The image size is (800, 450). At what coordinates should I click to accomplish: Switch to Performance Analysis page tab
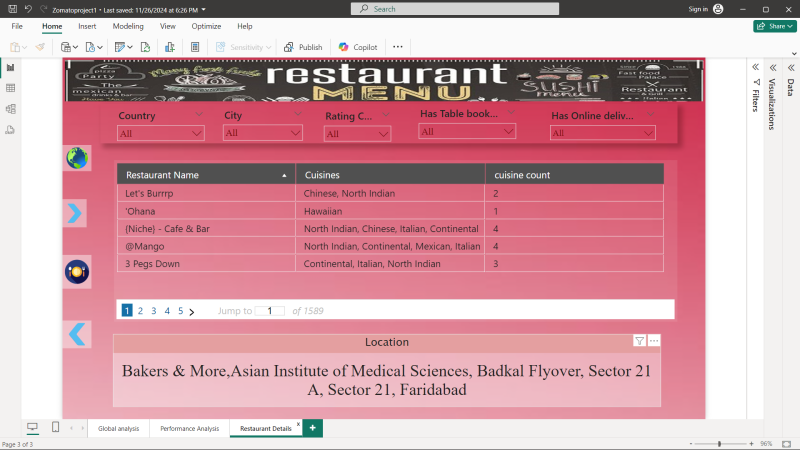(189, 428)
